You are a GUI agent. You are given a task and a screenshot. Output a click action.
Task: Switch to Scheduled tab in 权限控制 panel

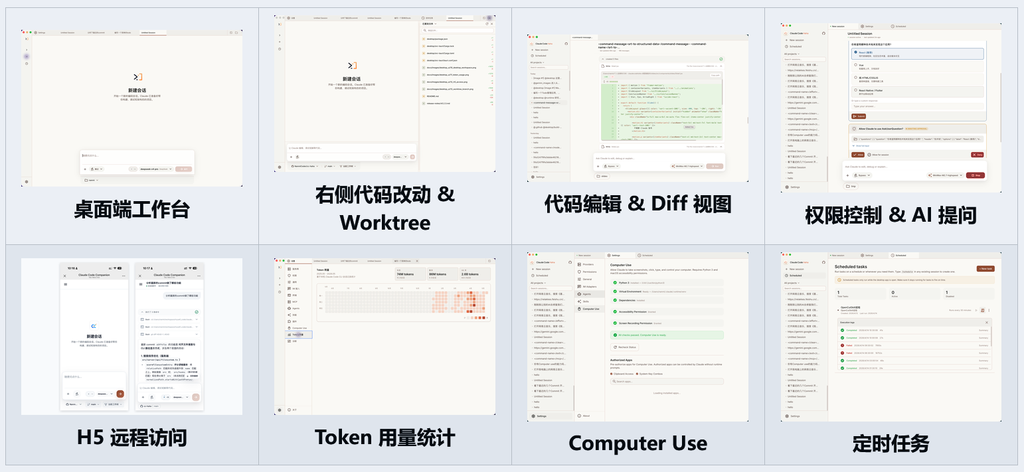899,26
